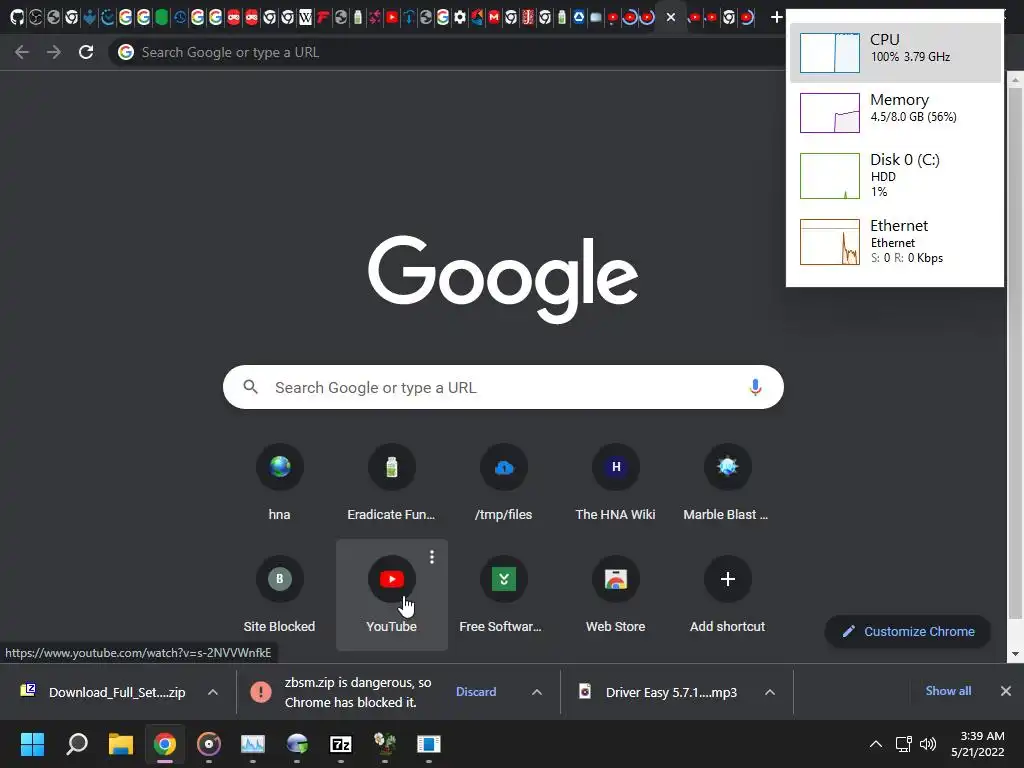Image resolution: width=1024 pixels, height=768 pixels.
Task: Open the blue window app on taskbar
Action: [428, 744]
